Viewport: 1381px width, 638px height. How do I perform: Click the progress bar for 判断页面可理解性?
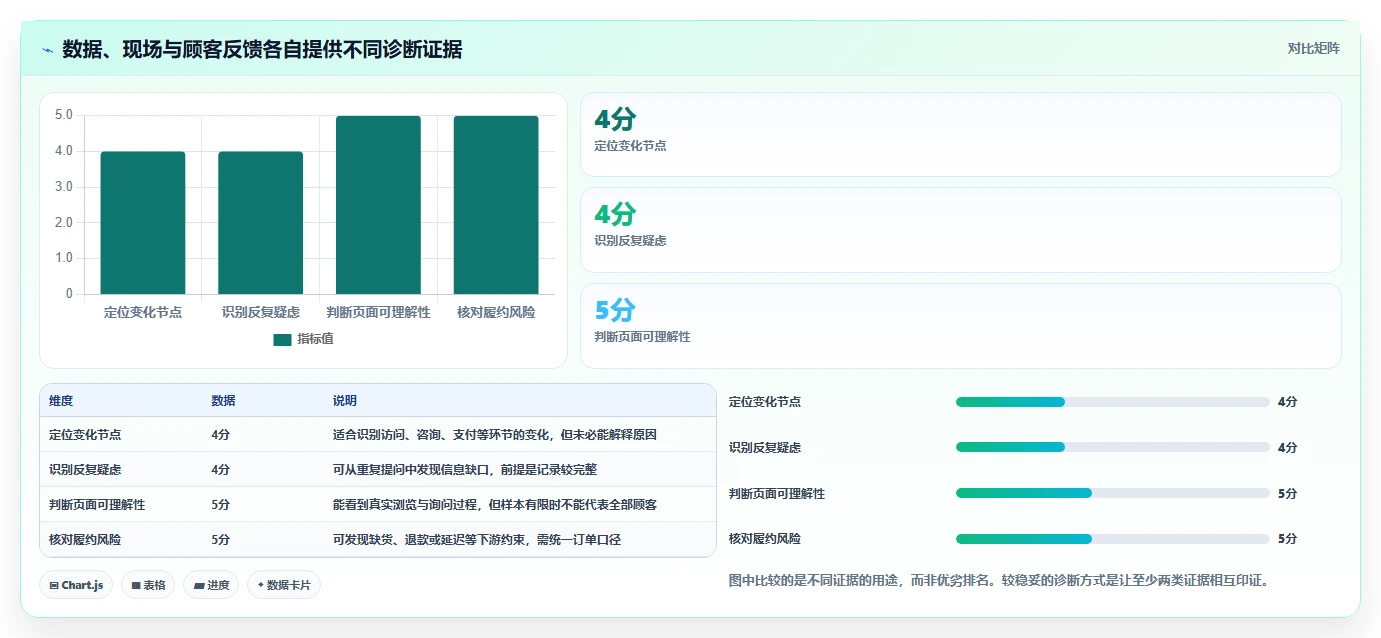1113,493
